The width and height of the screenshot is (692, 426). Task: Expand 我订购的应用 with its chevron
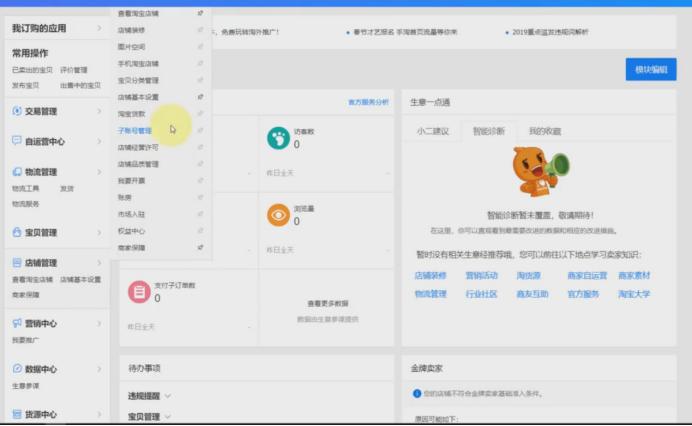tap(99, 28)
